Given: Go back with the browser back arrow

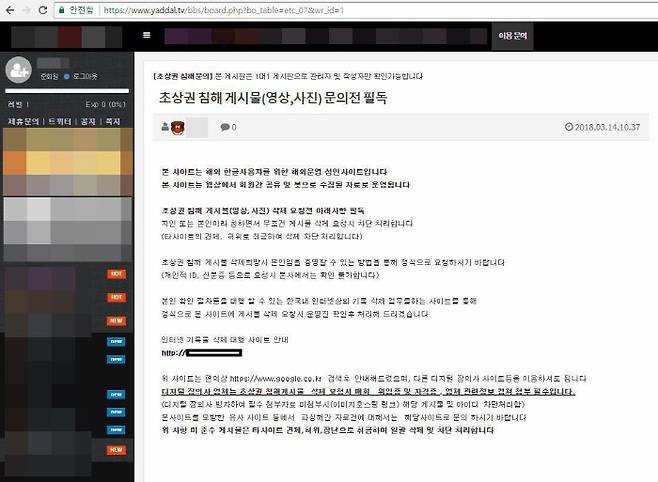Looking at the screenshot, I should [x=10, y=10].
